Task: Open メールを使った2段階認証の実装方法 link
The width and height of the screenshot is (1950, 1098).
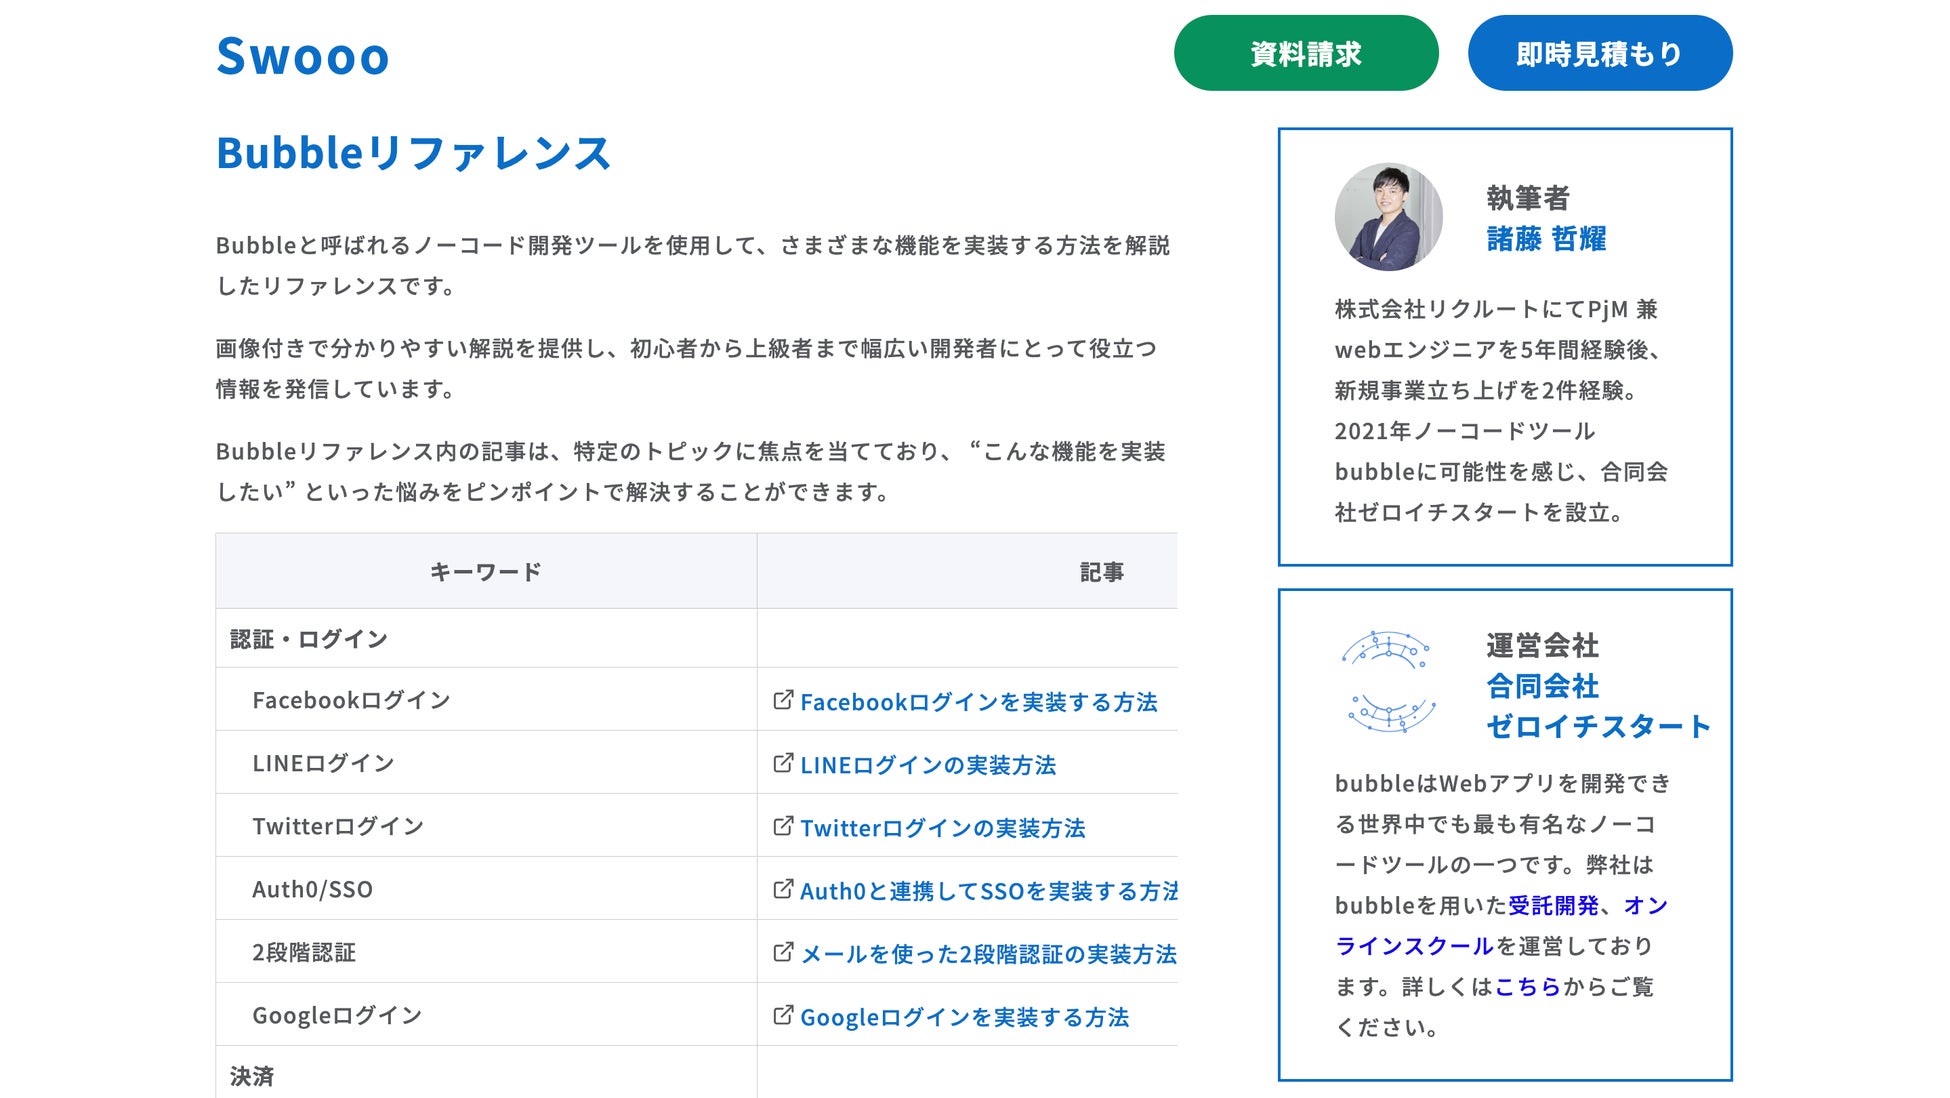Action: 987,954
